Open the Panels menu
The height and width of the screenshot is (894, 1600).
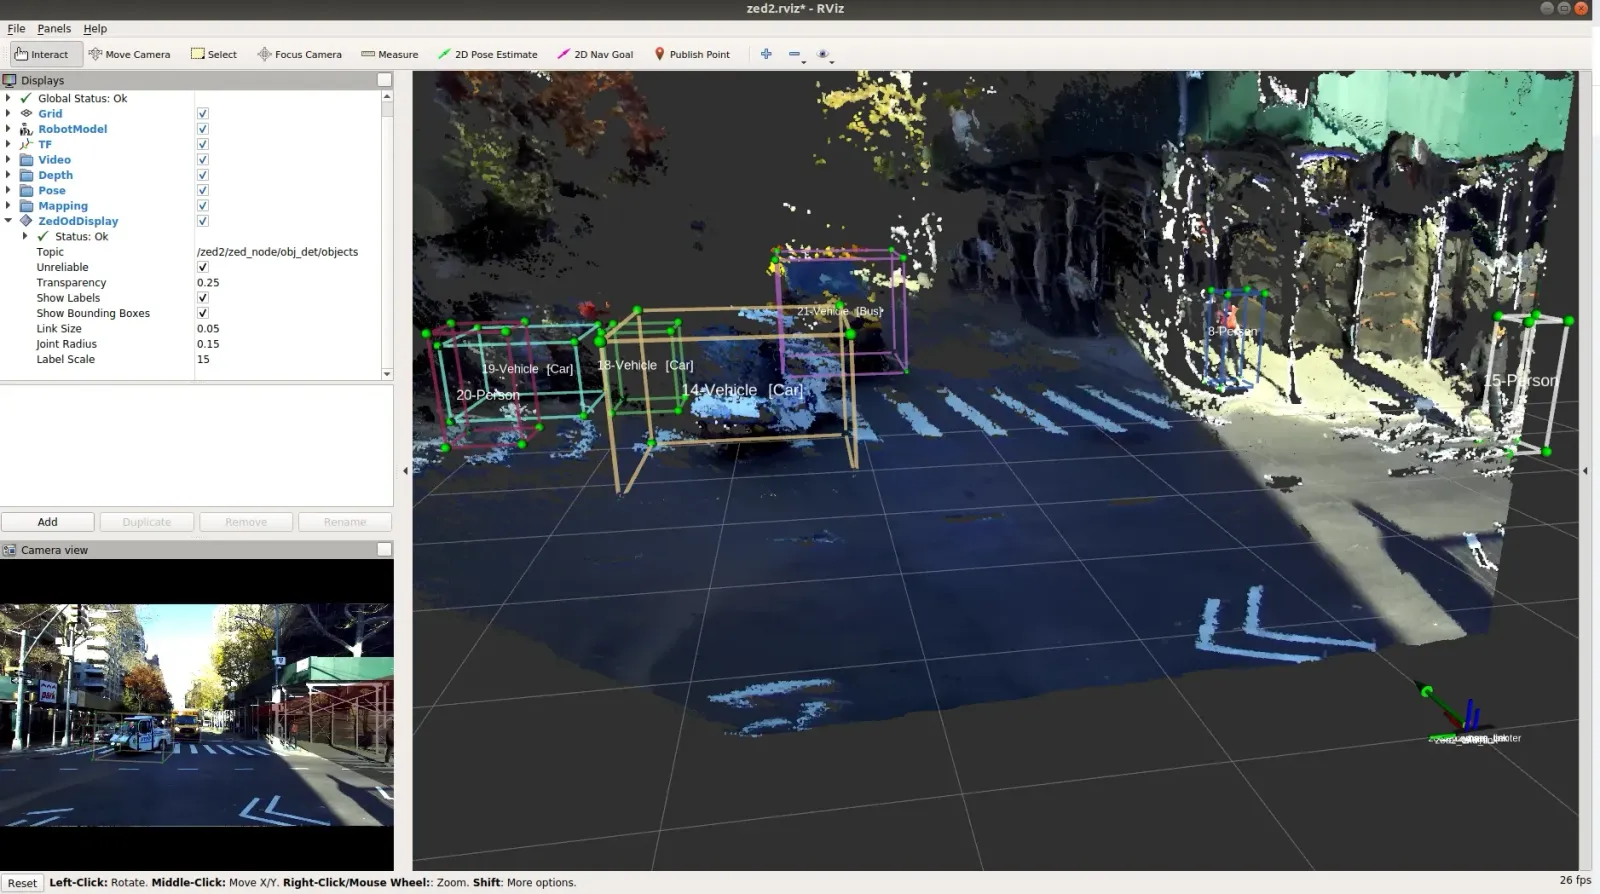54,29
